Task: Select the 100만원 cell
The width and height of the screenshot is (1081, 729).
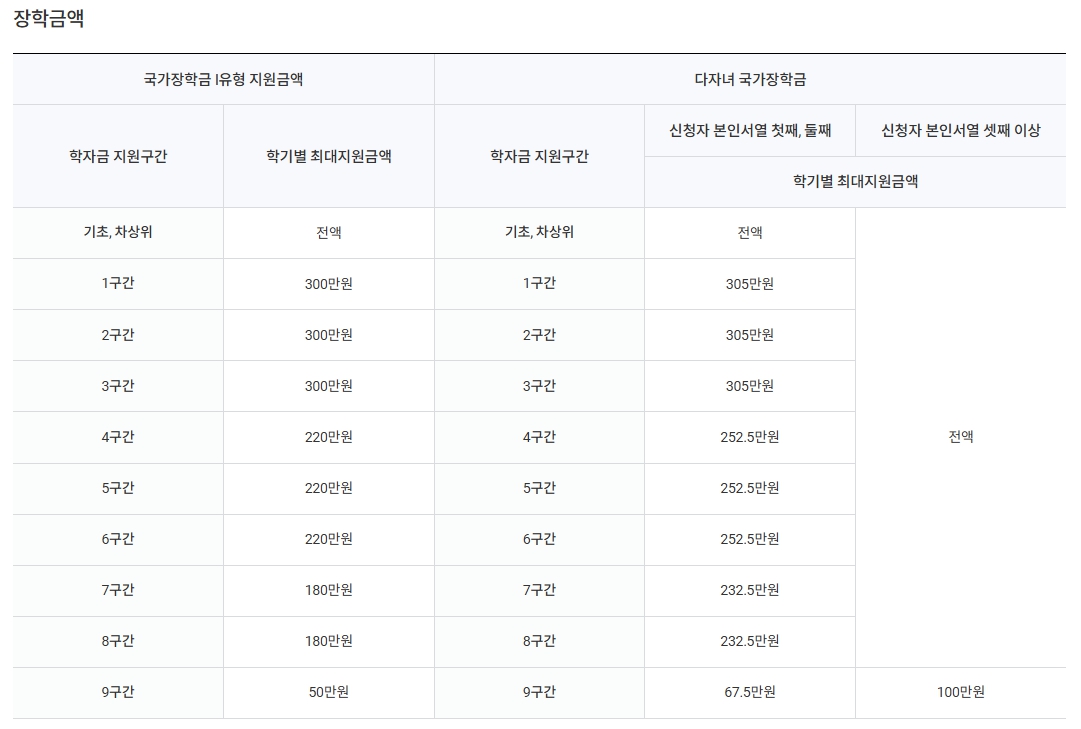Action: coord(961,692)
